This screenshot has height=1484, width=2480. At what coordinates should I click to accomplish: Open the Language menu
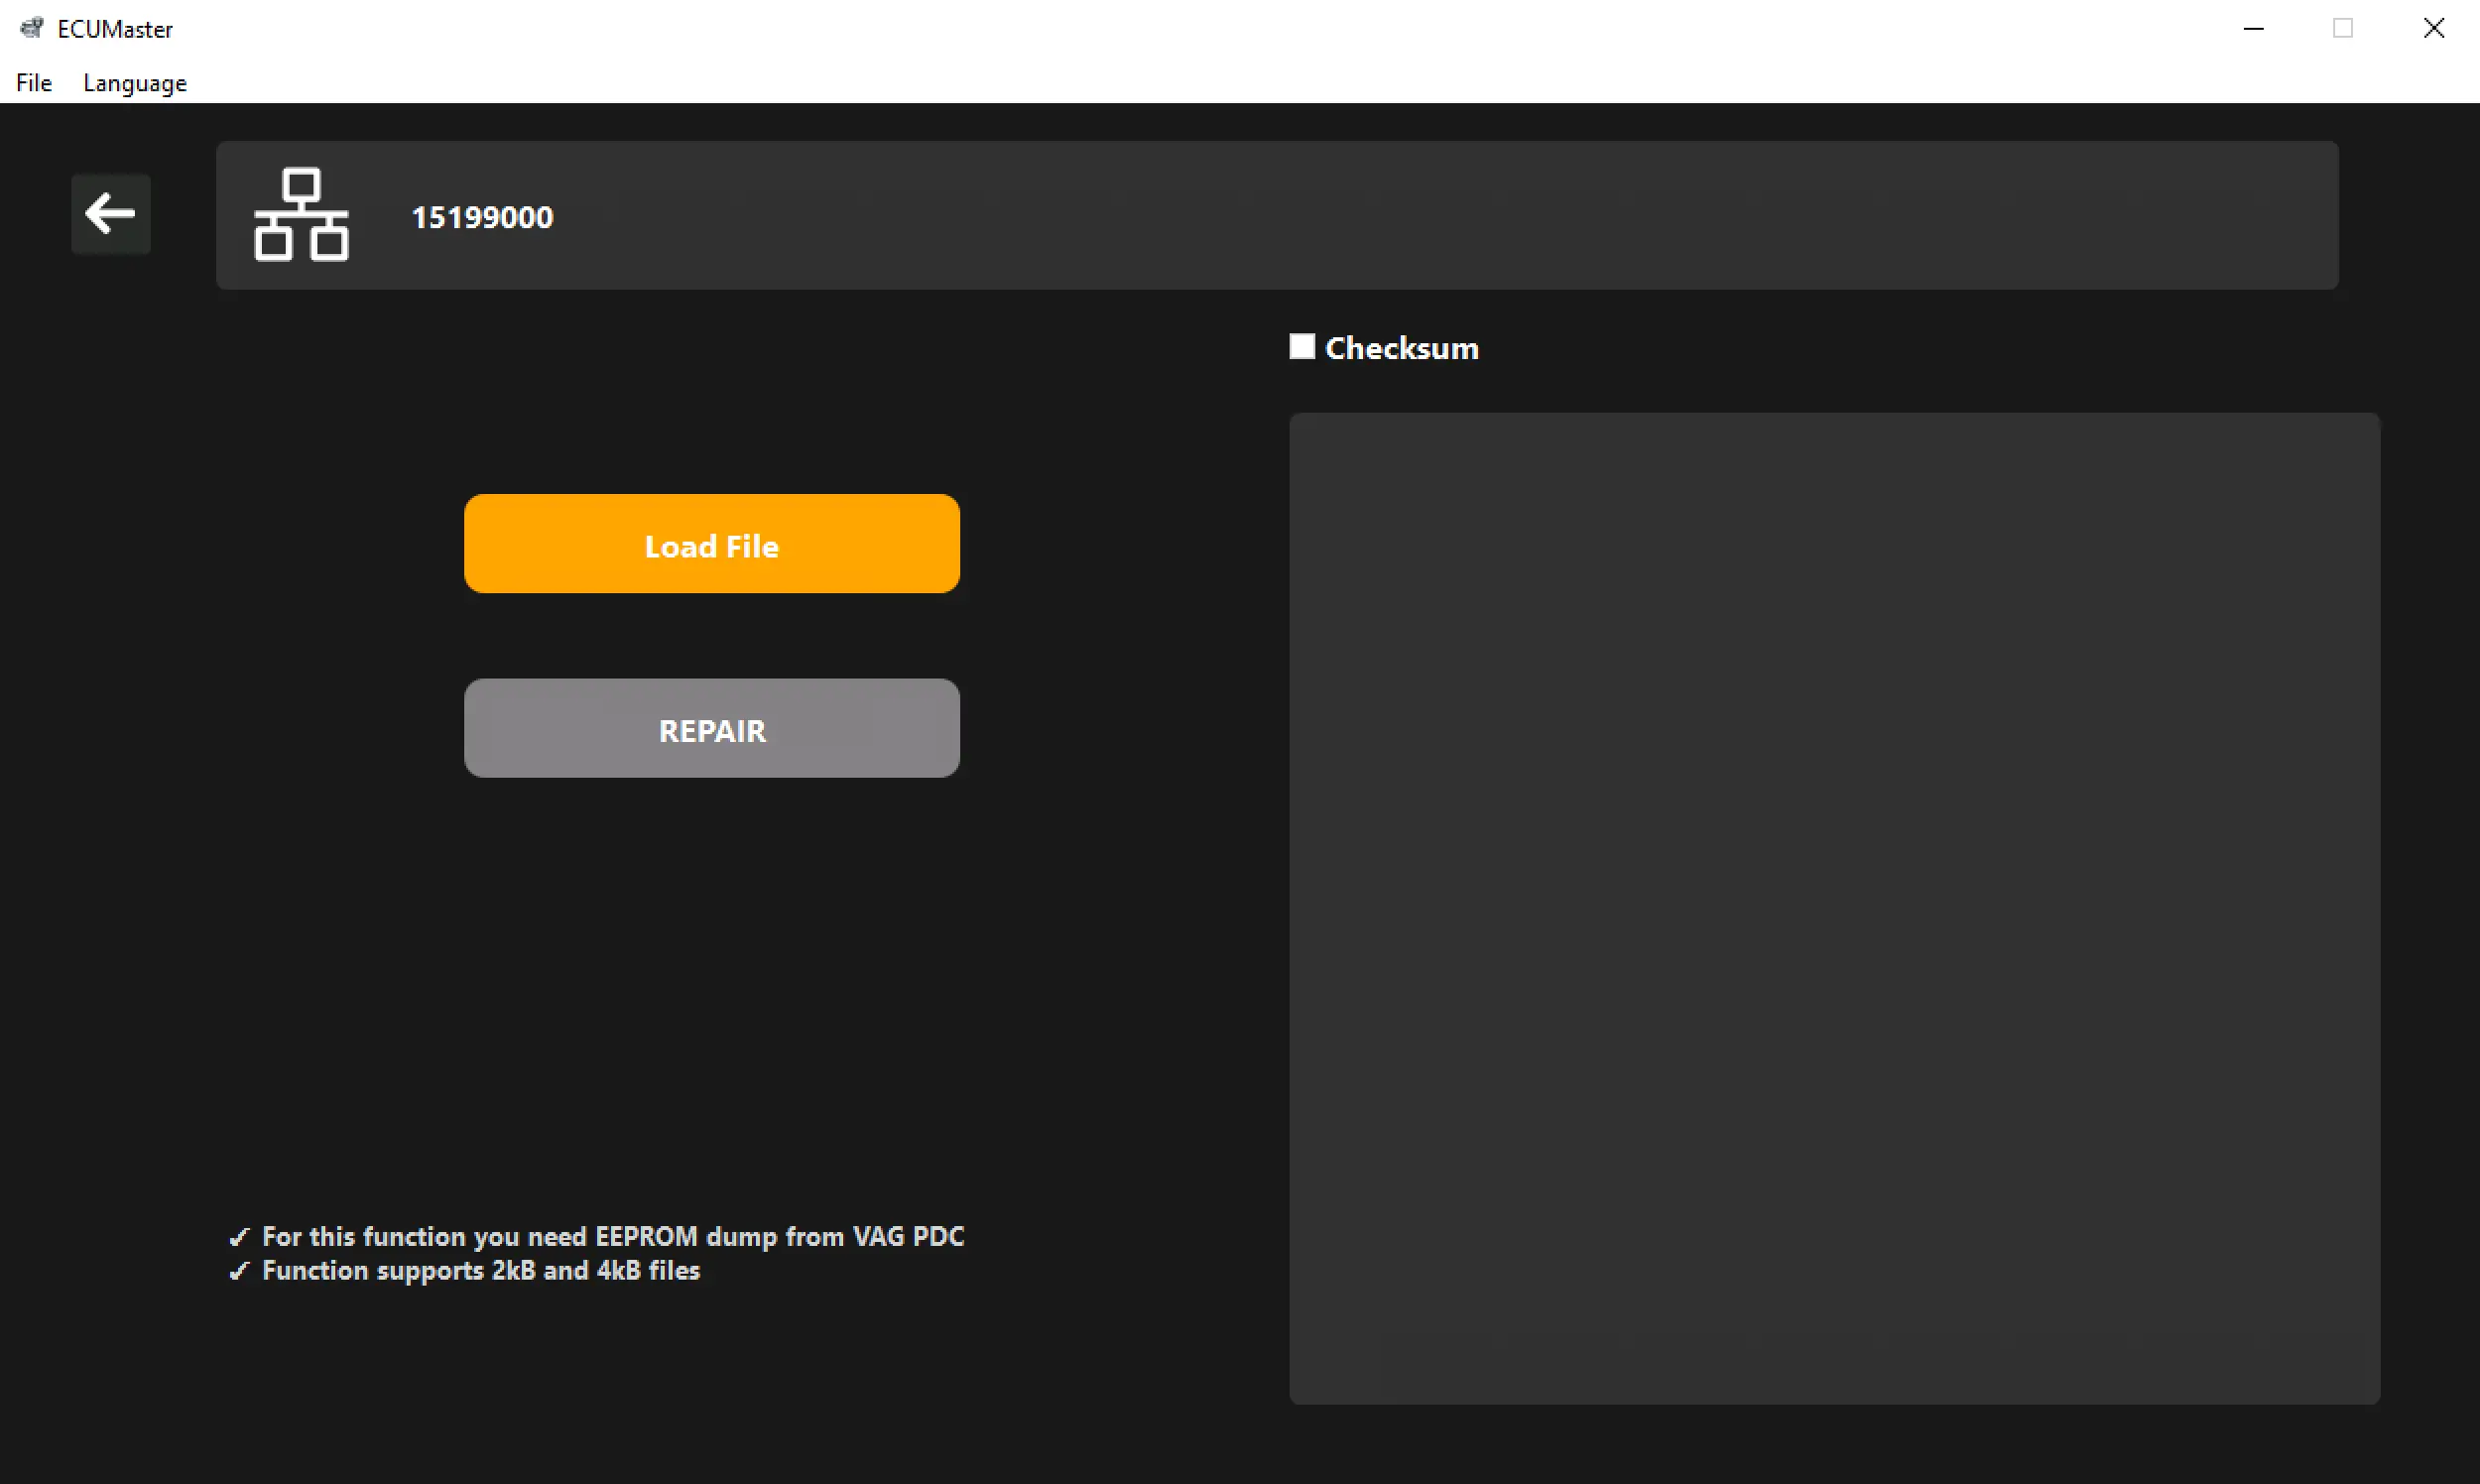click(x=135, y=83)
